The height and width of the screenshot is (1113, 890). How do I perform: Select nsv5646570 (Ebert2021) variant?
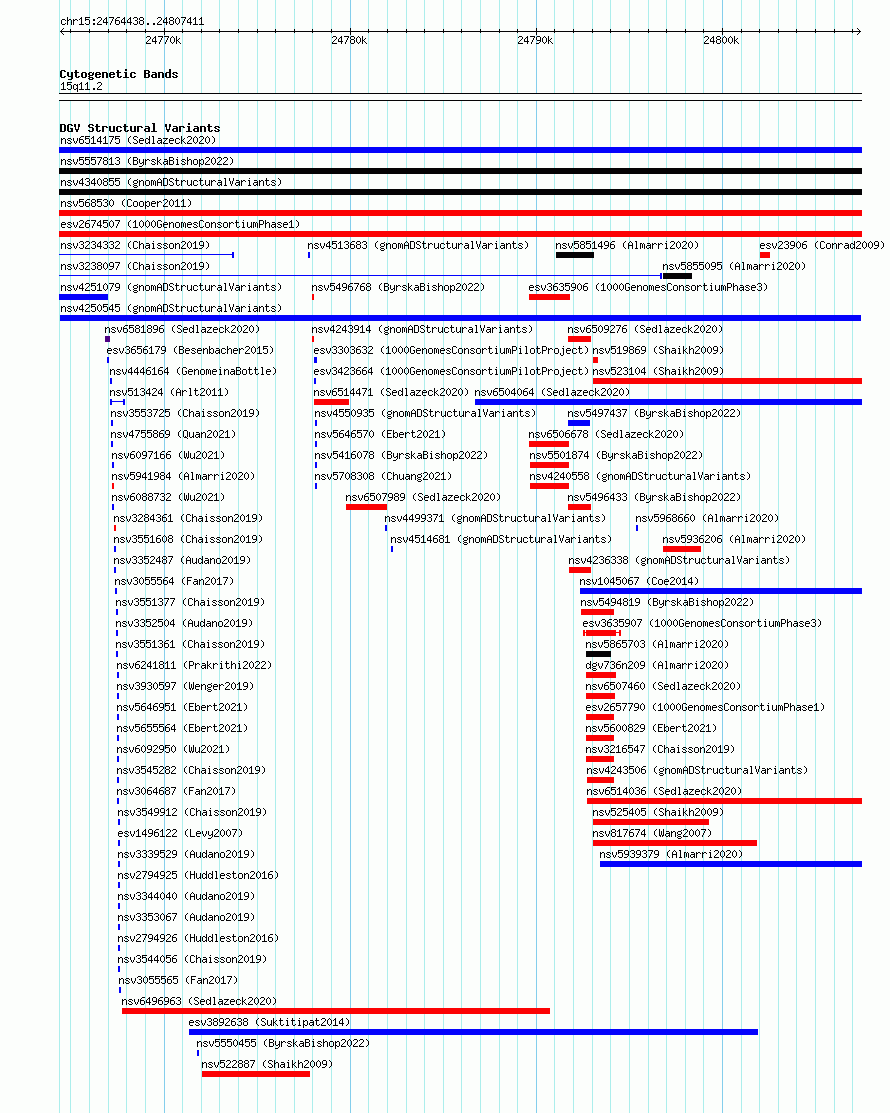[380, 434]
